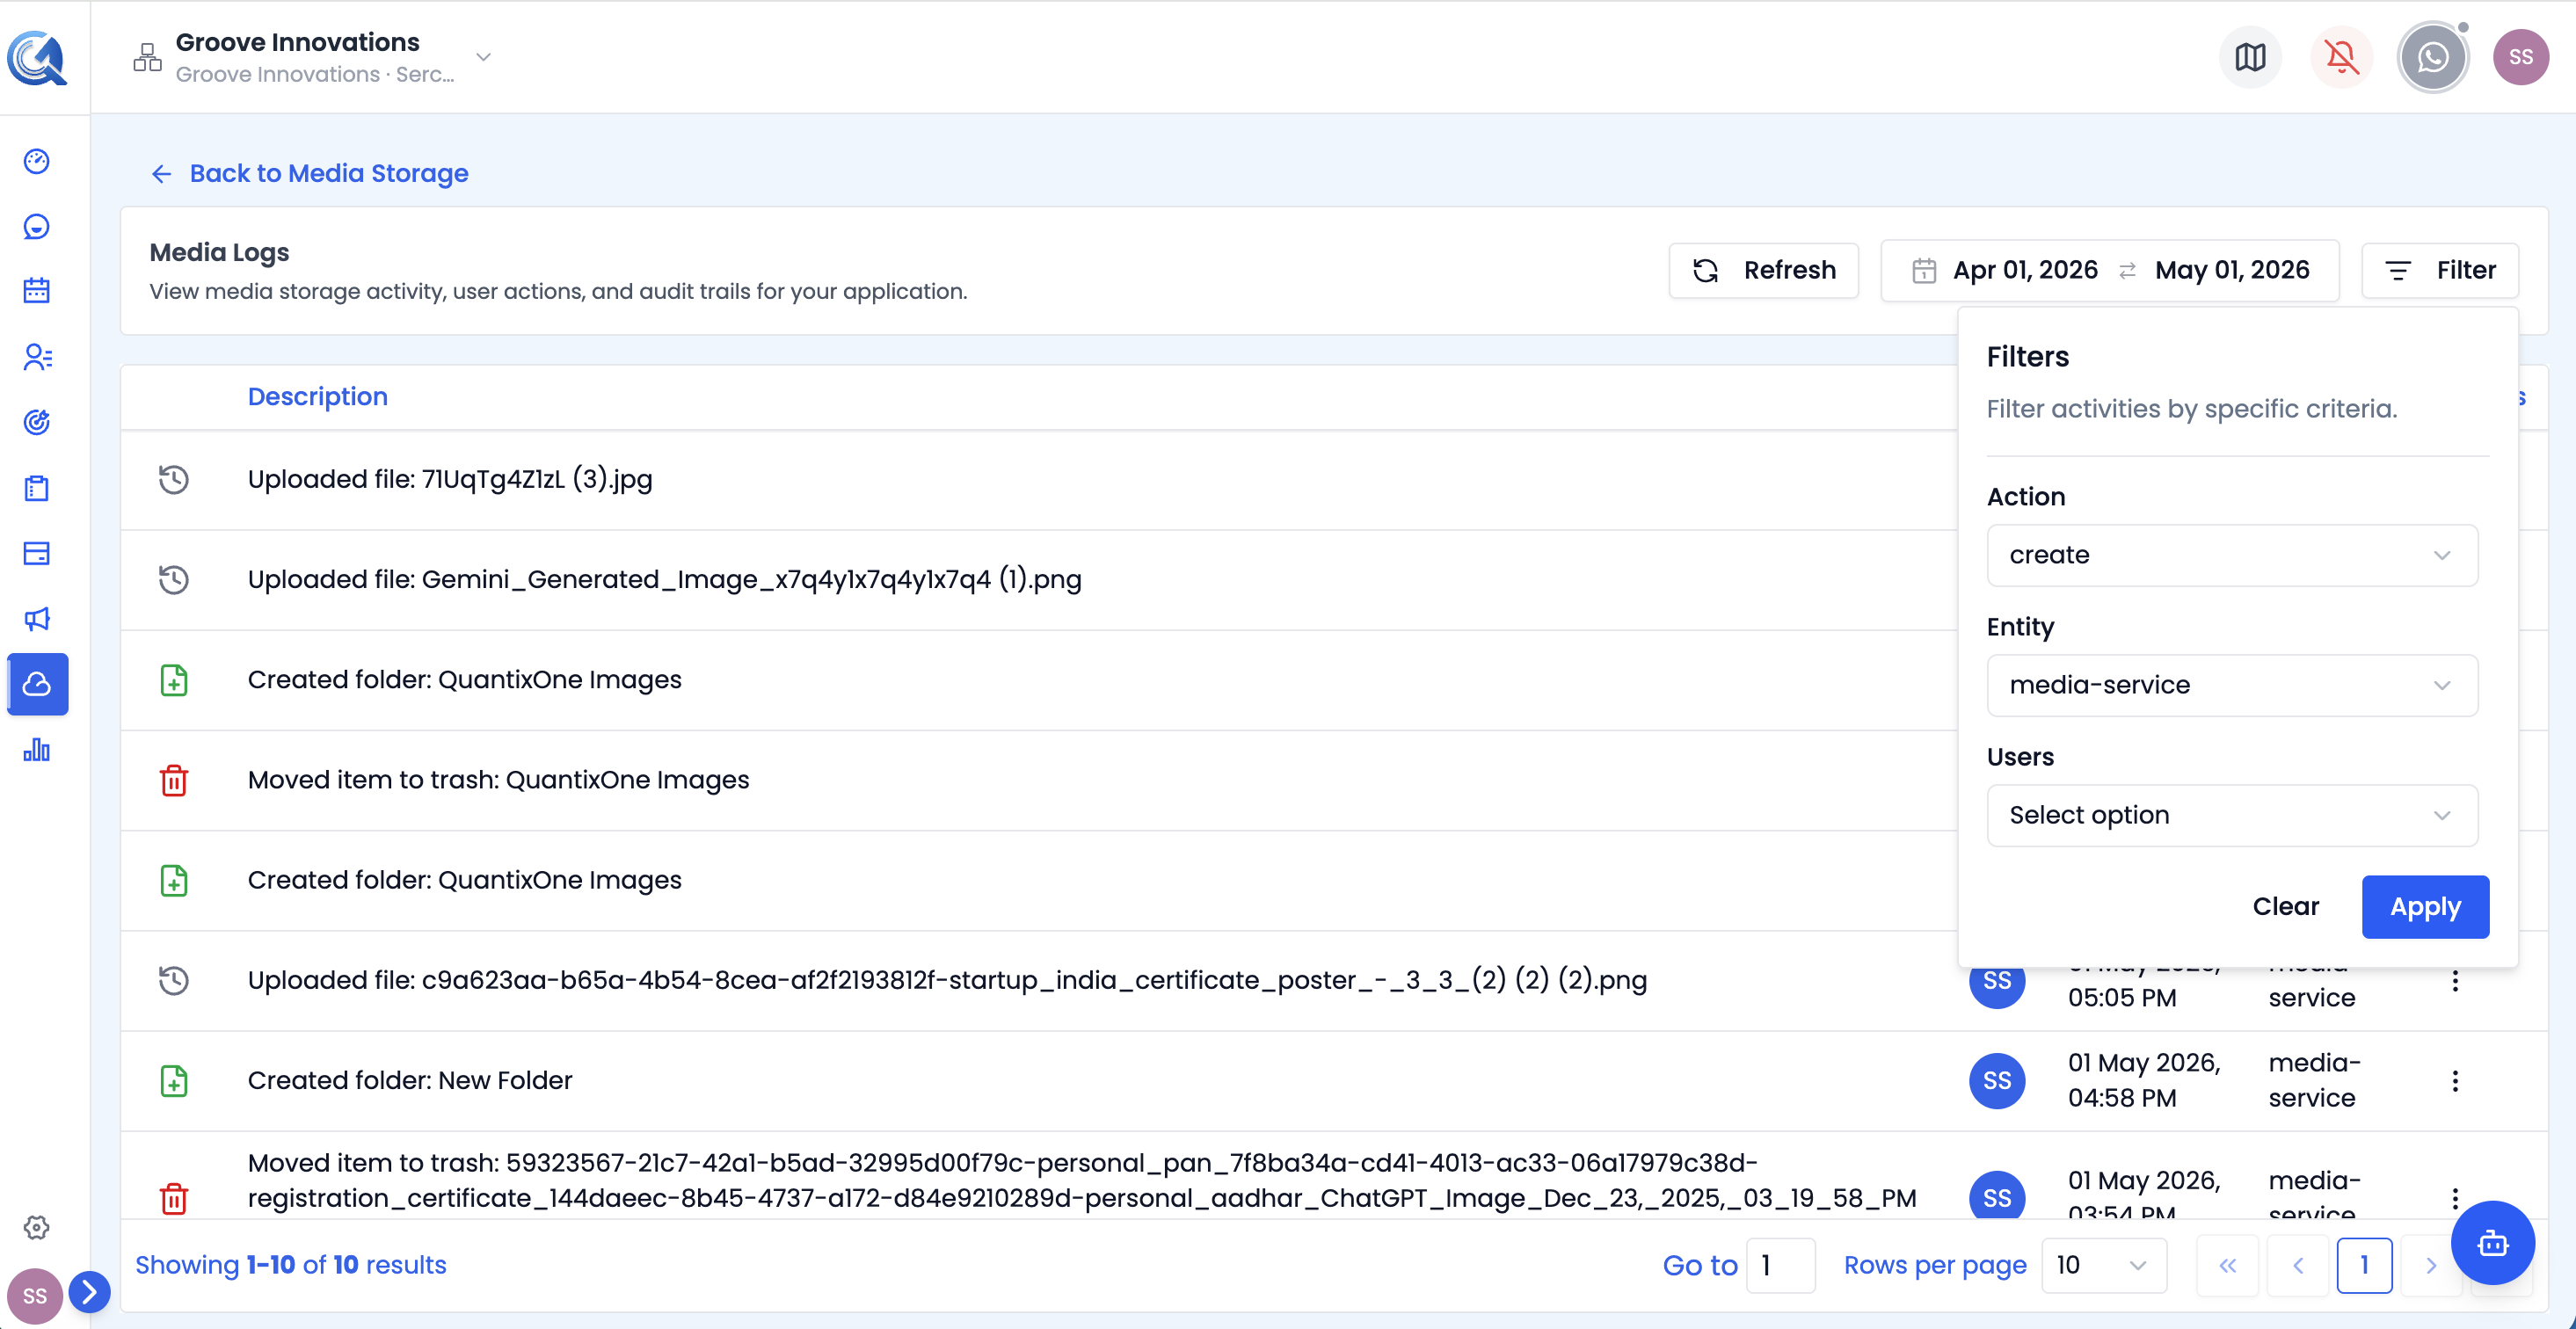The width and height of the screenshot is (2576, 1329).
Task: Click folder icon of Created folder New Folder row
Action: (174, 1081)
